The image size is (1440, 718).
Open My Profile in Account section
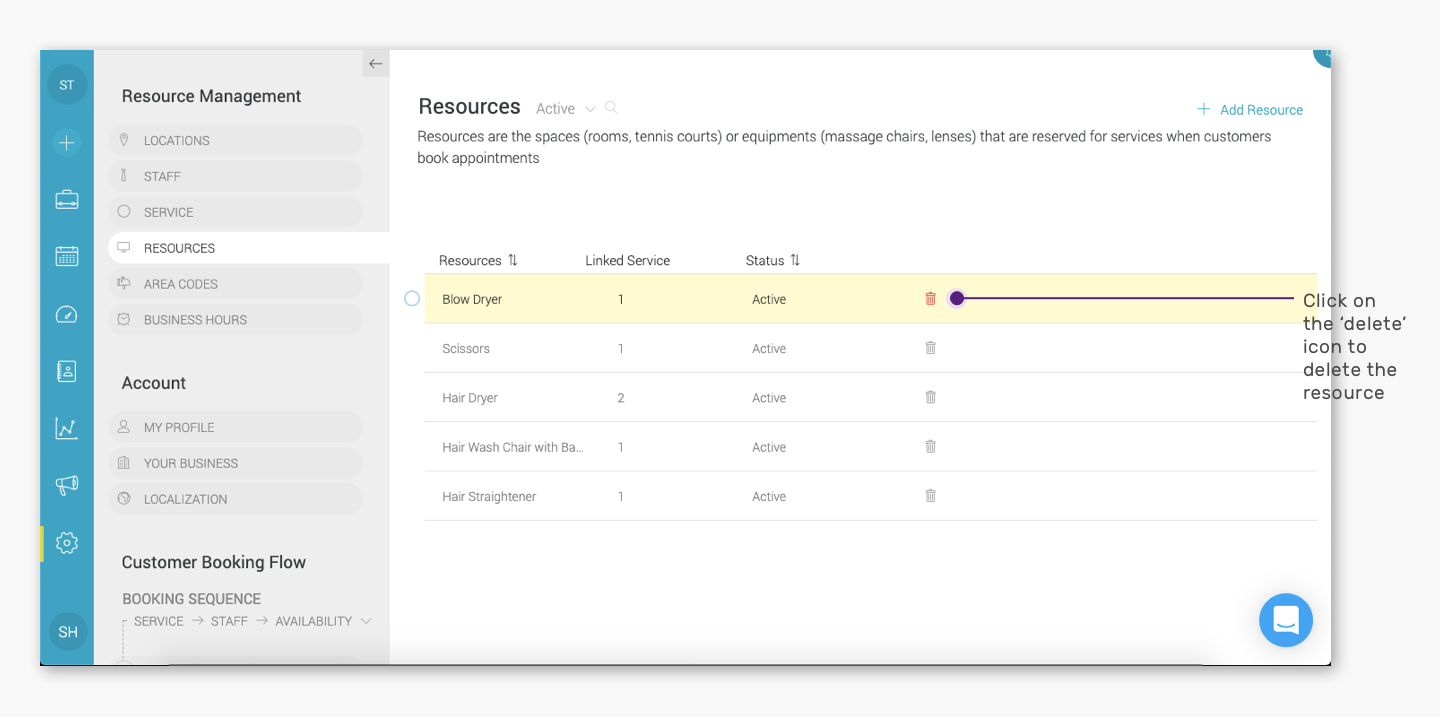pyautogui.click(x=235, y=427)
